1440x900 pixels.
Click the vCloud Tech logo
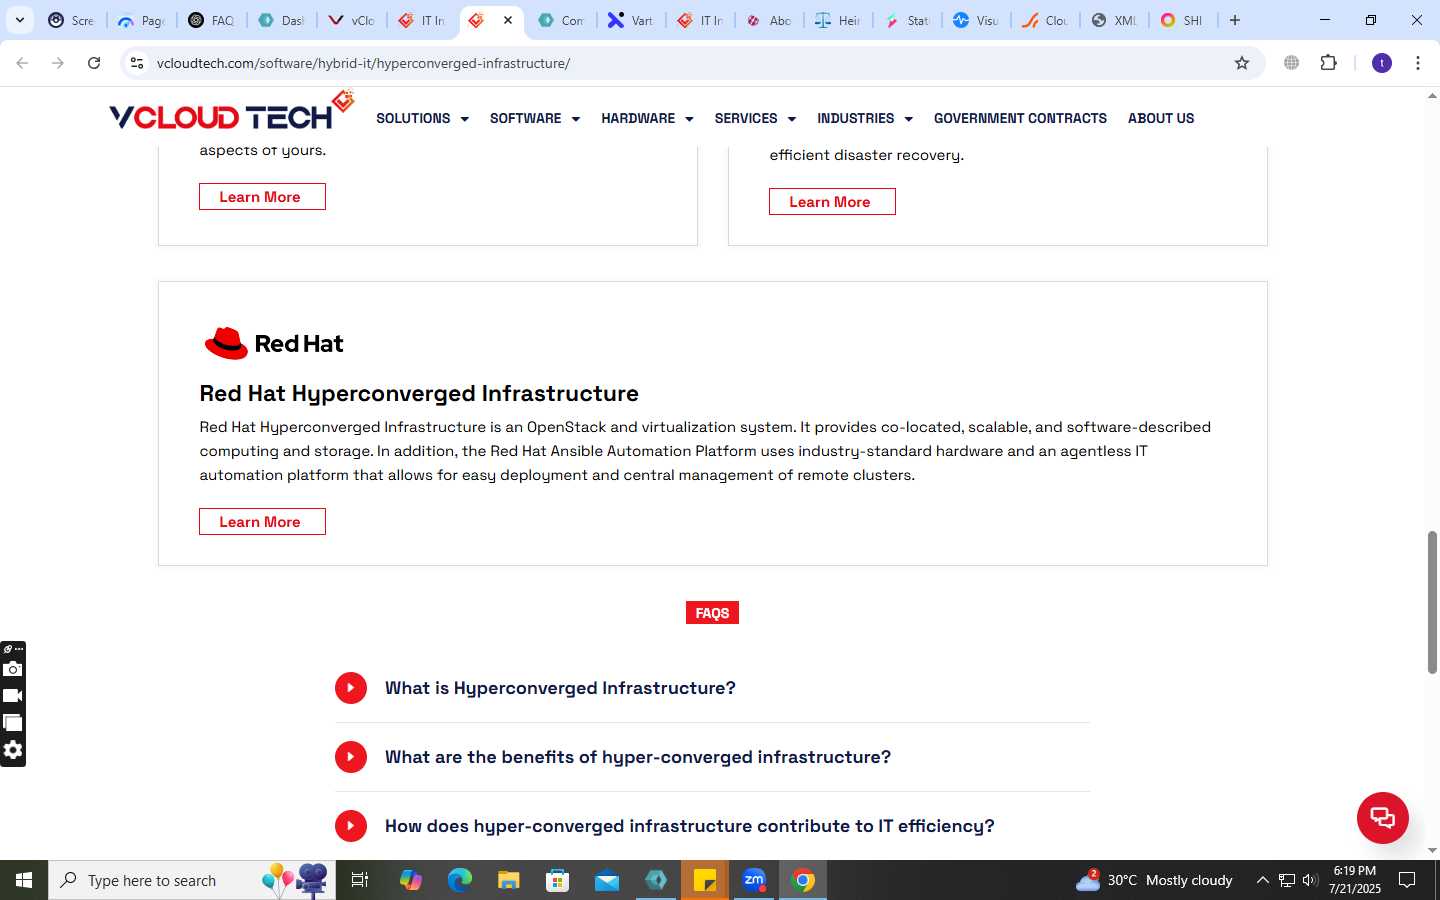pos(231,112)
